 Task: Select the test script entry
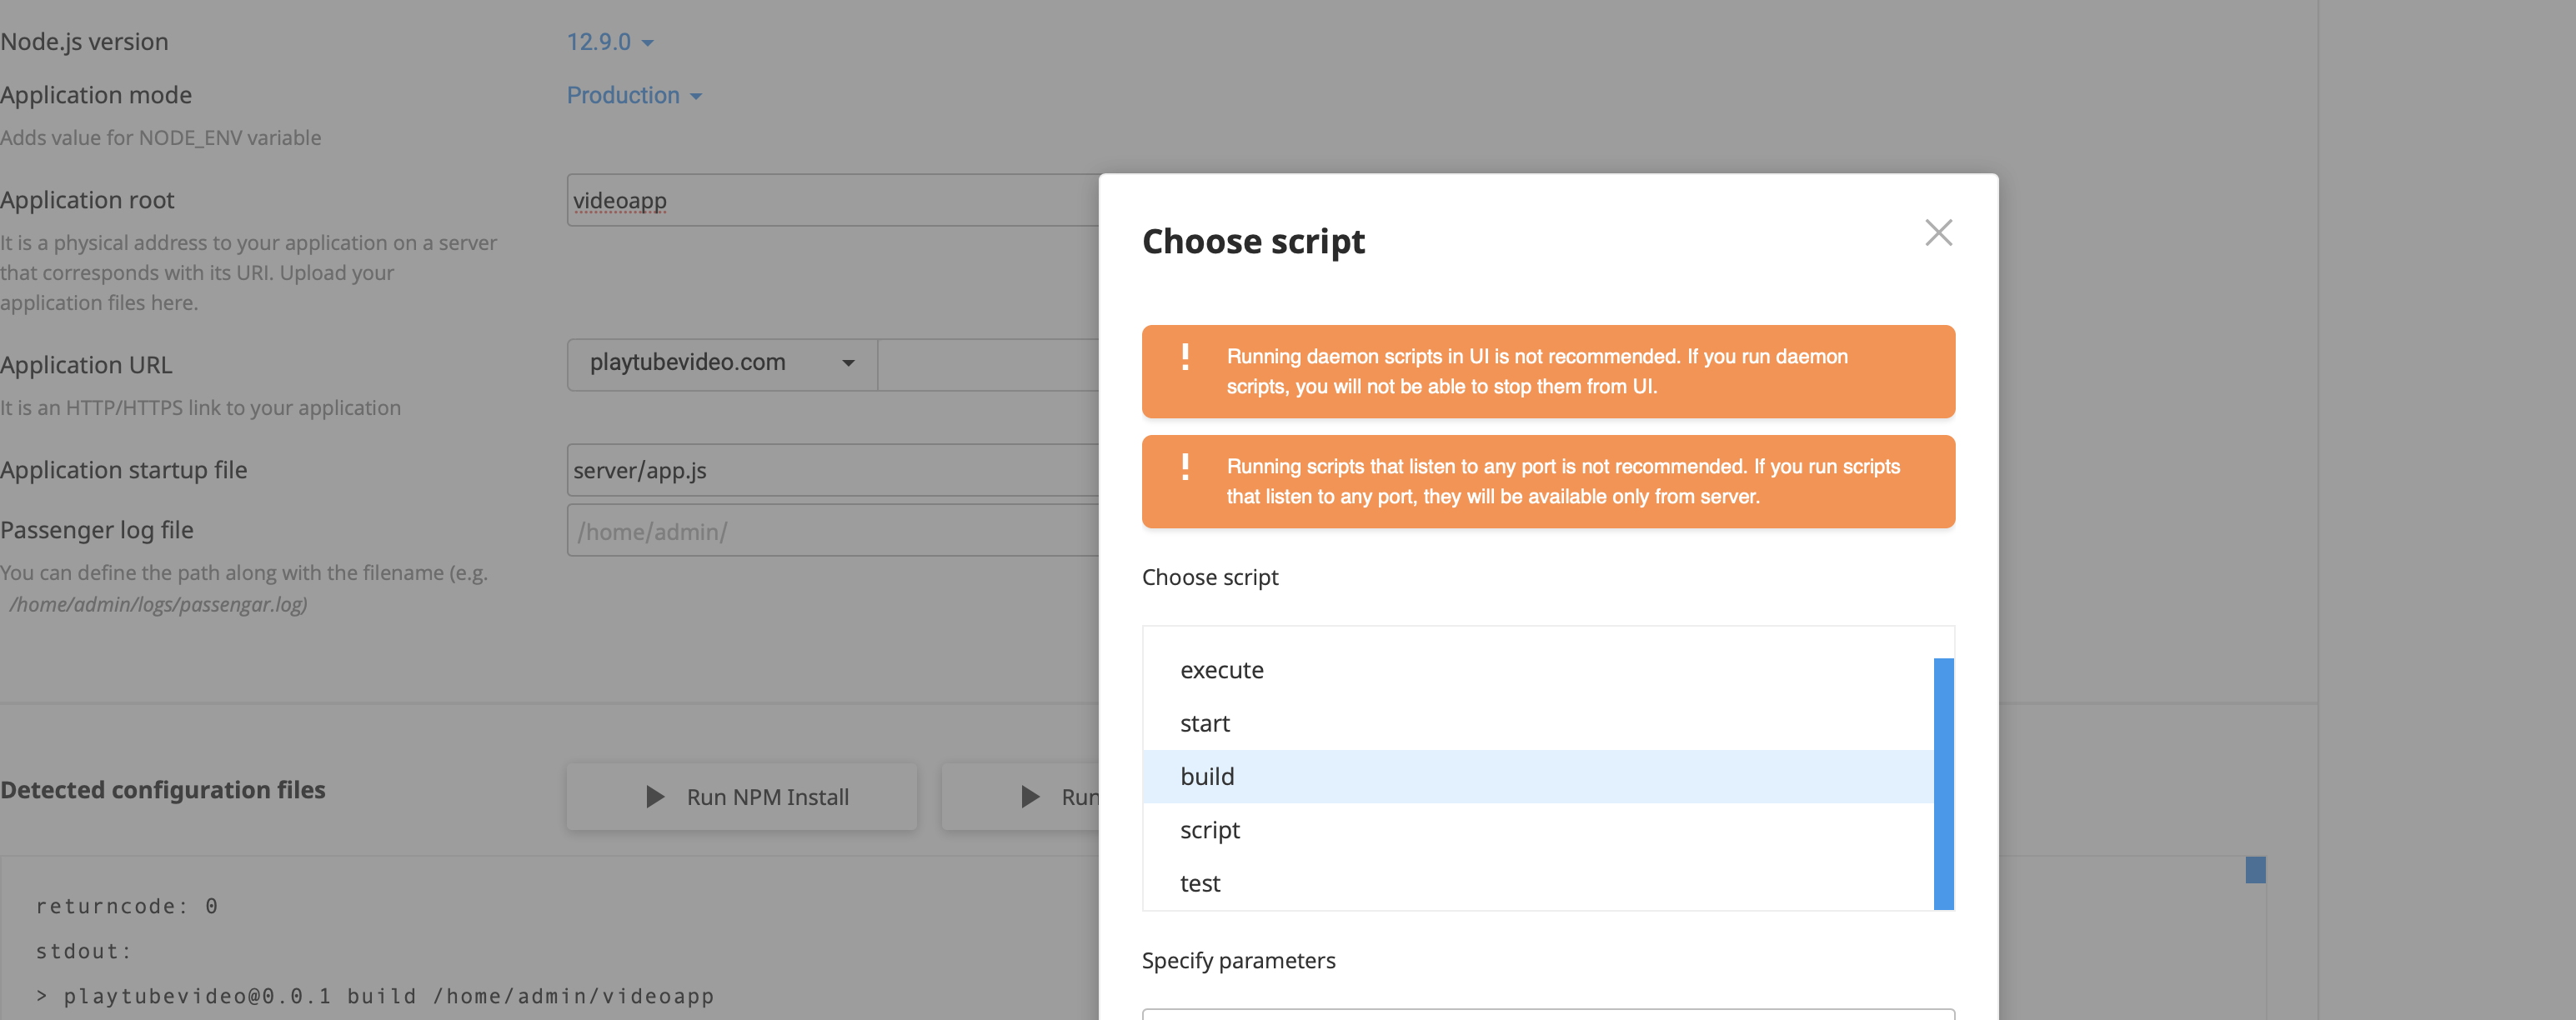tap(1199, 883)
